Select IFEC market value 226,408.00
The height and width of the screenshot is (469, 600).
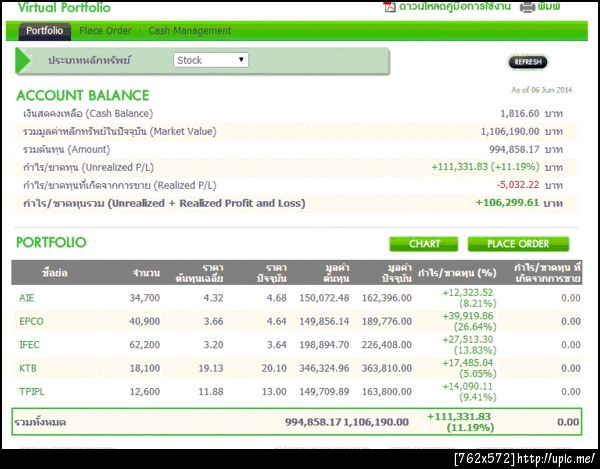(x=387, y=345)
